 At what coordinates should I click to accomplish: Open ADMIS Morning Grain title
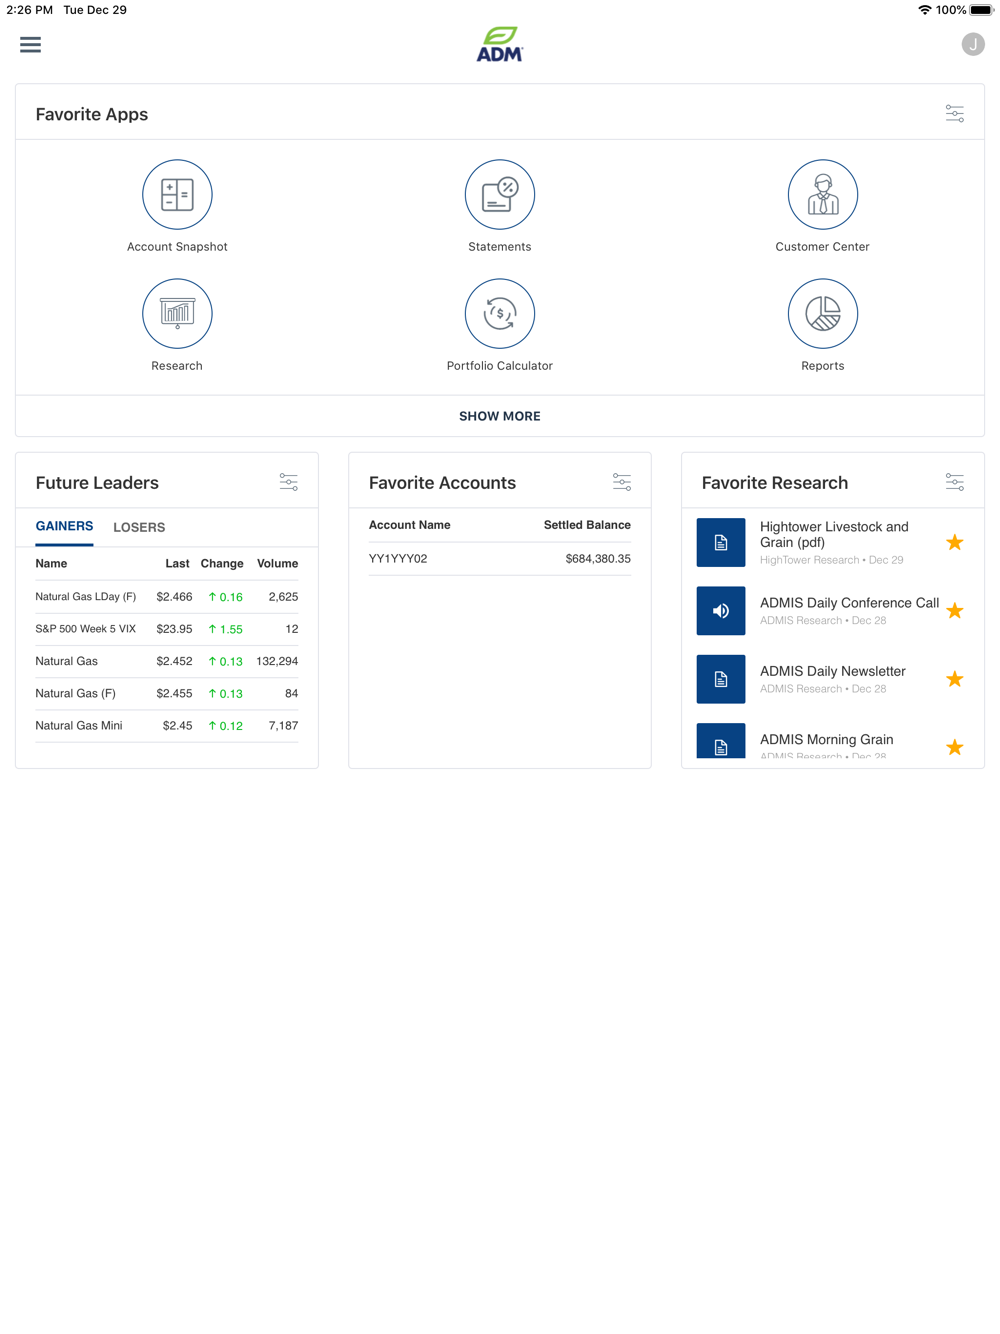[826, 740]
